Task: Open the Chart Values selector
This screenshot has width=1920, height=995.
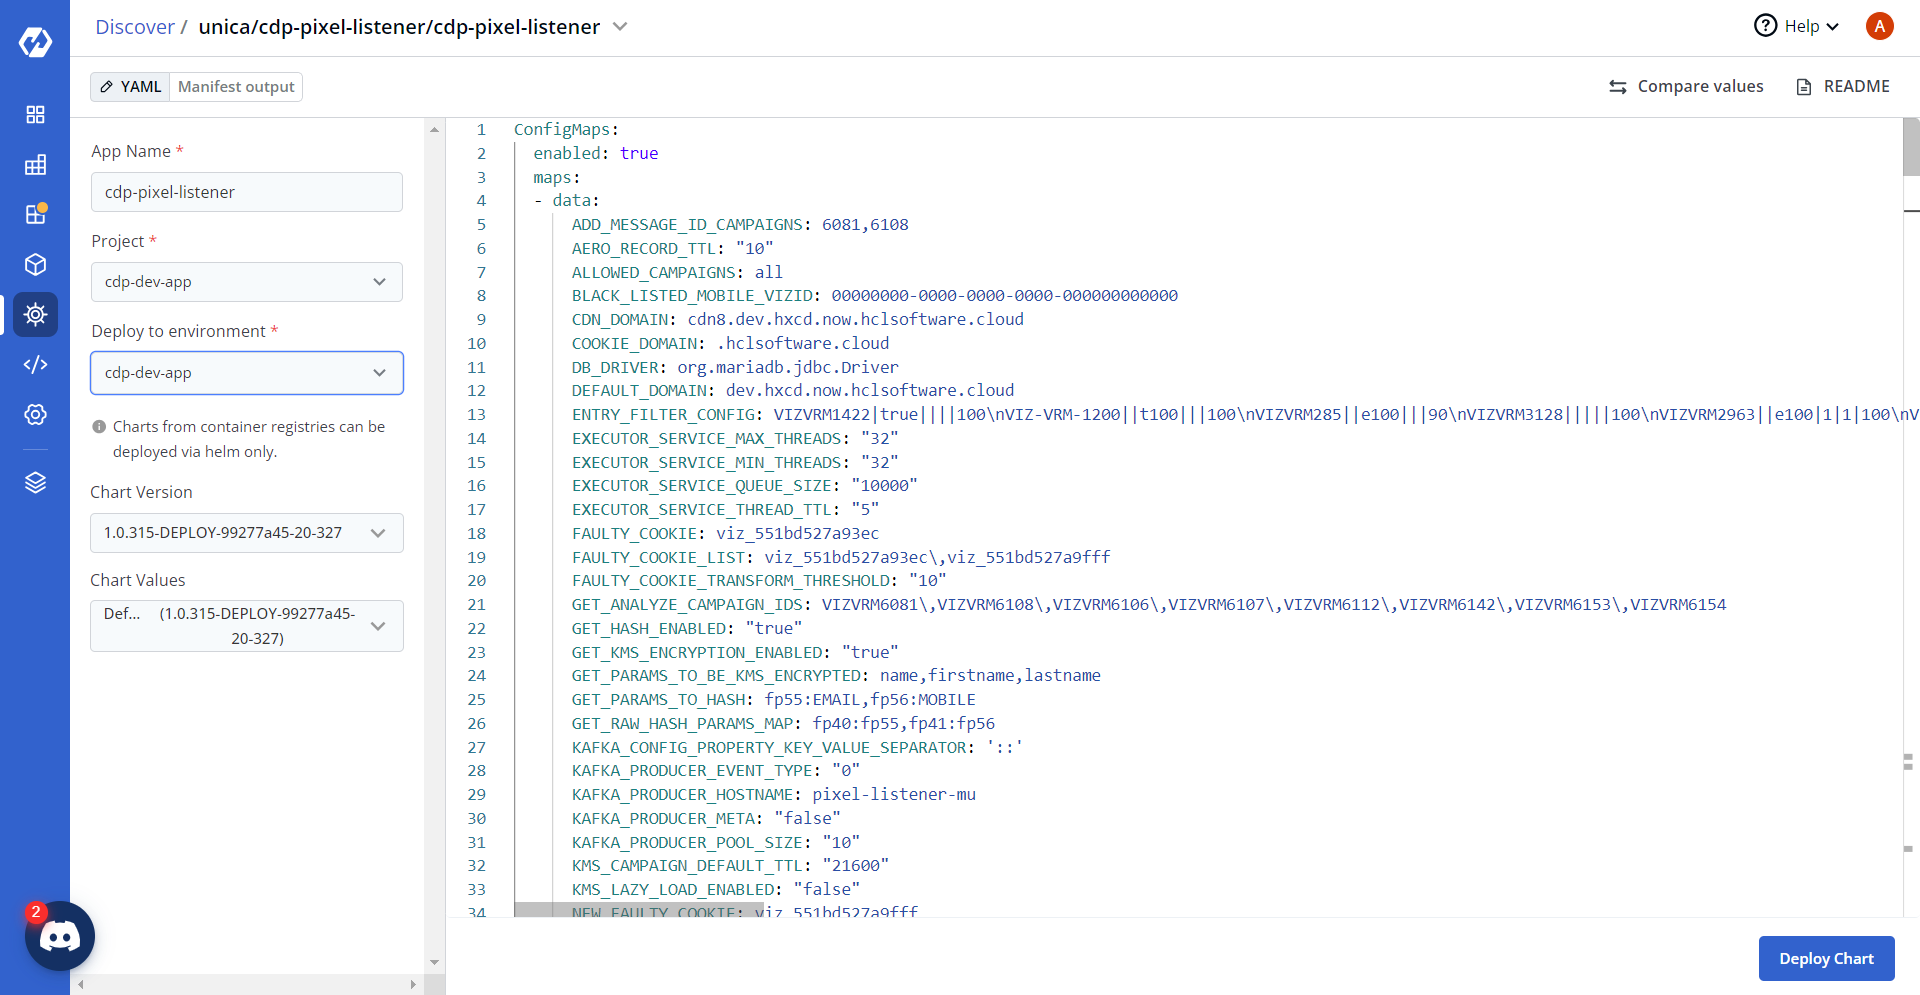Action: (246, 626)
